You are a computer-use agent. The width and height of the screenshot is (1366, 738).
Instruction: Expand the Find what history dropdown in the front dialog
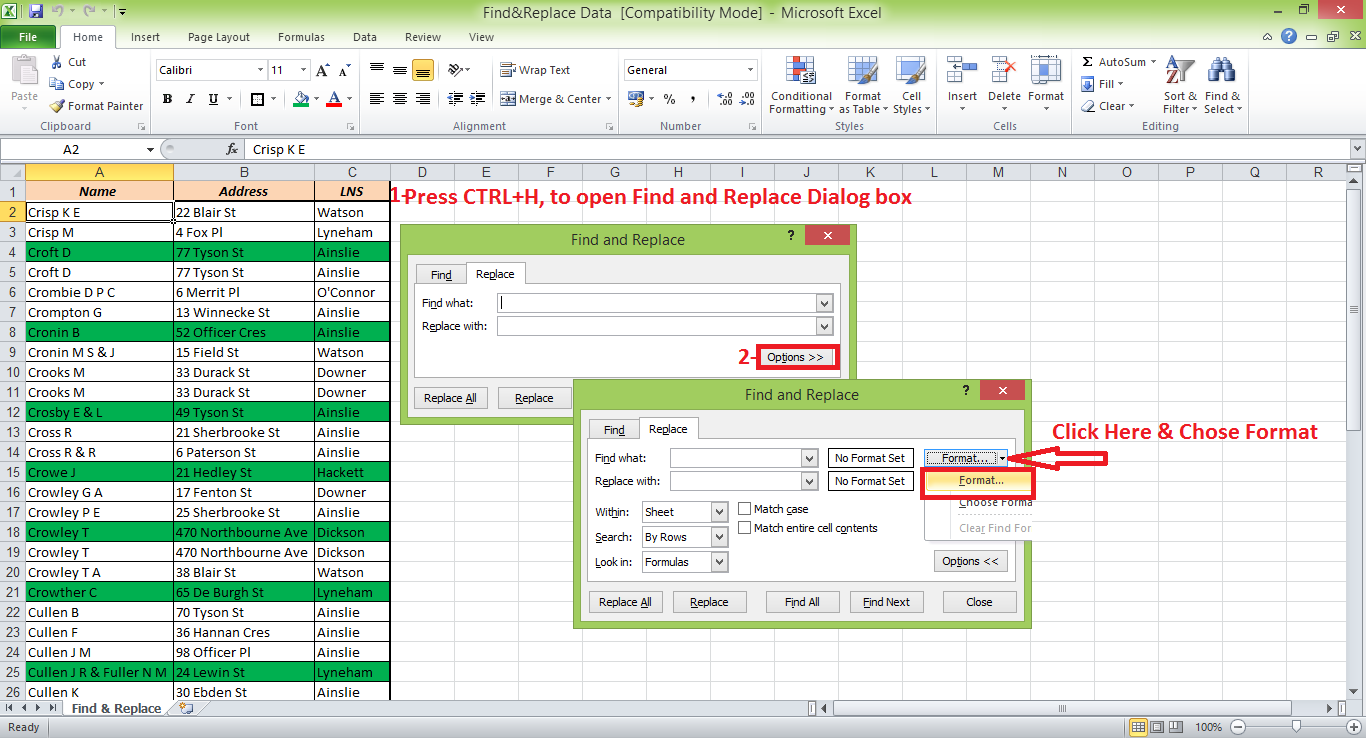(809, 458)
